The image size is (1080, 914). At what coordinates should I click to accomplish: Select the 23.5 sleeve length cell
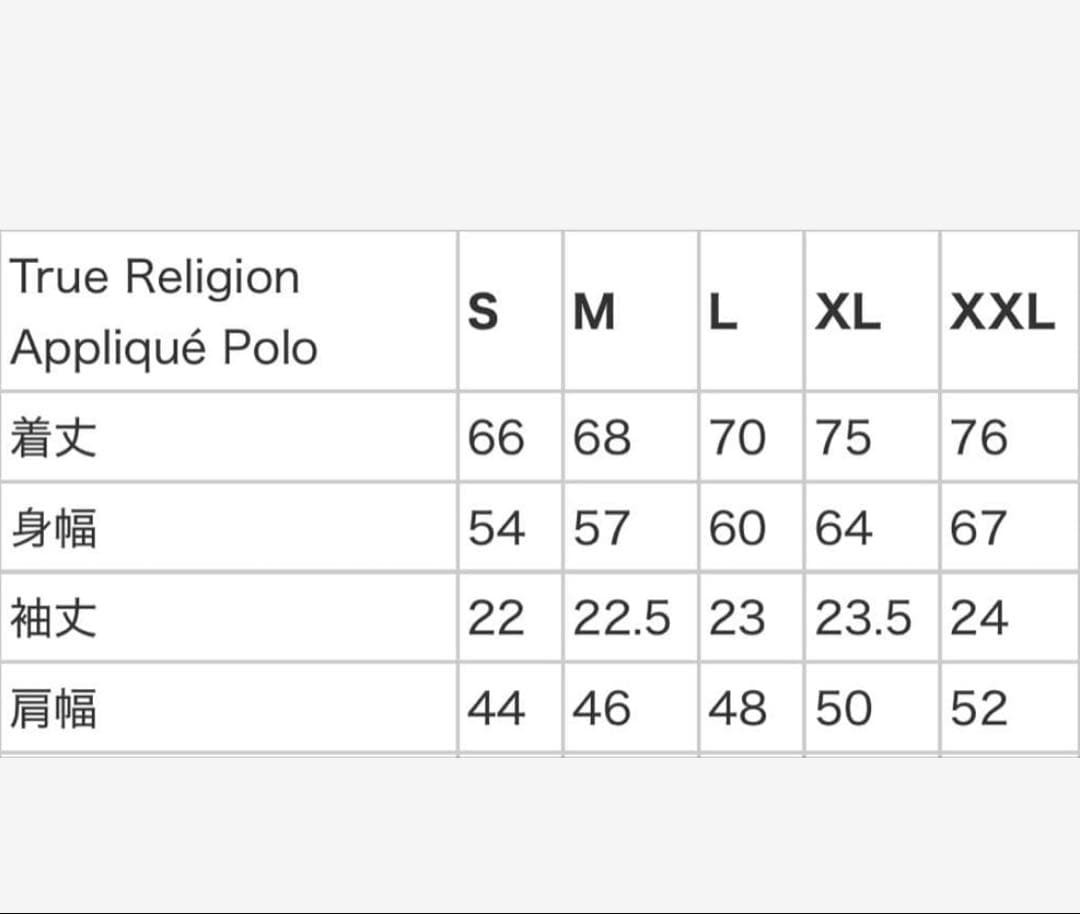pos(863,618)
